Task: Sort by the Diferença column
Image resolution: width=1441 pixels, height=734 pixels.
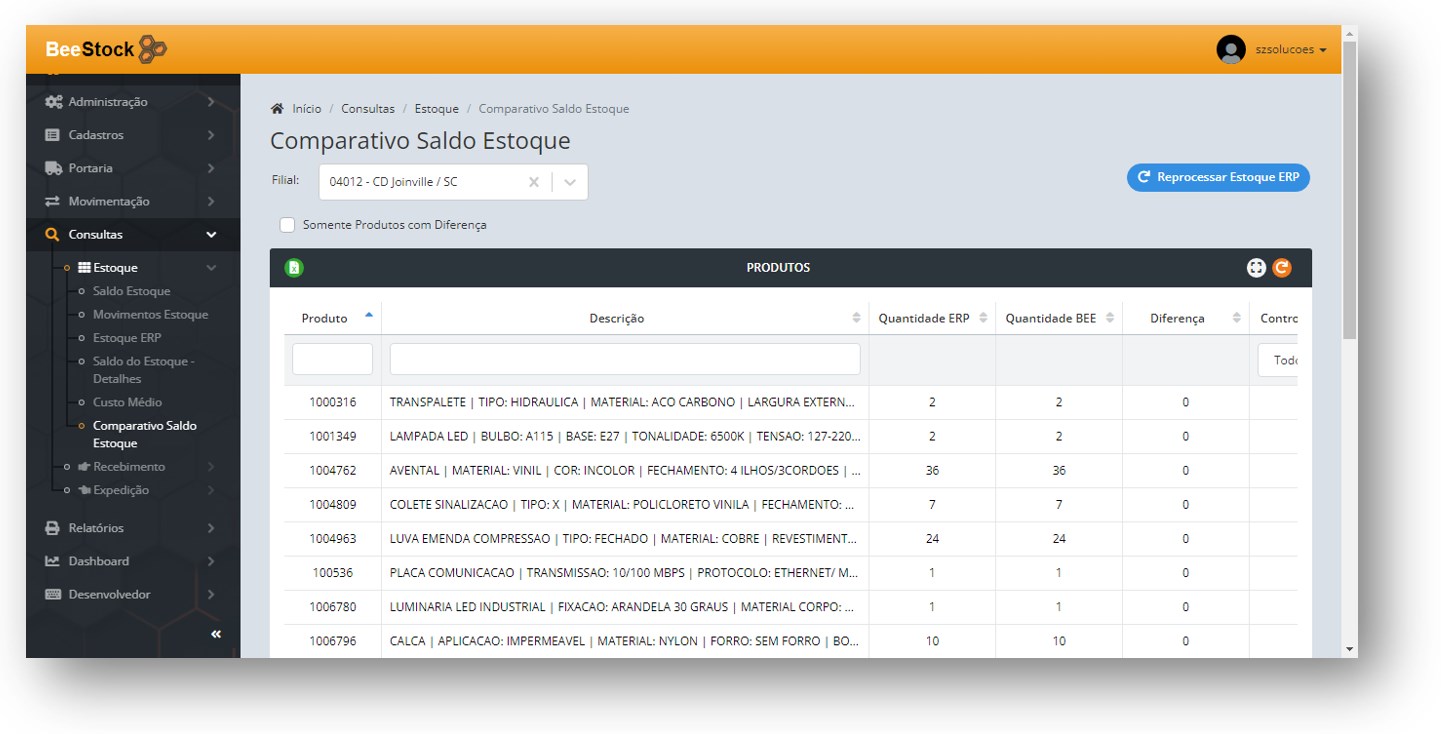Action: pyautogui.click(x=1185, y=318)
